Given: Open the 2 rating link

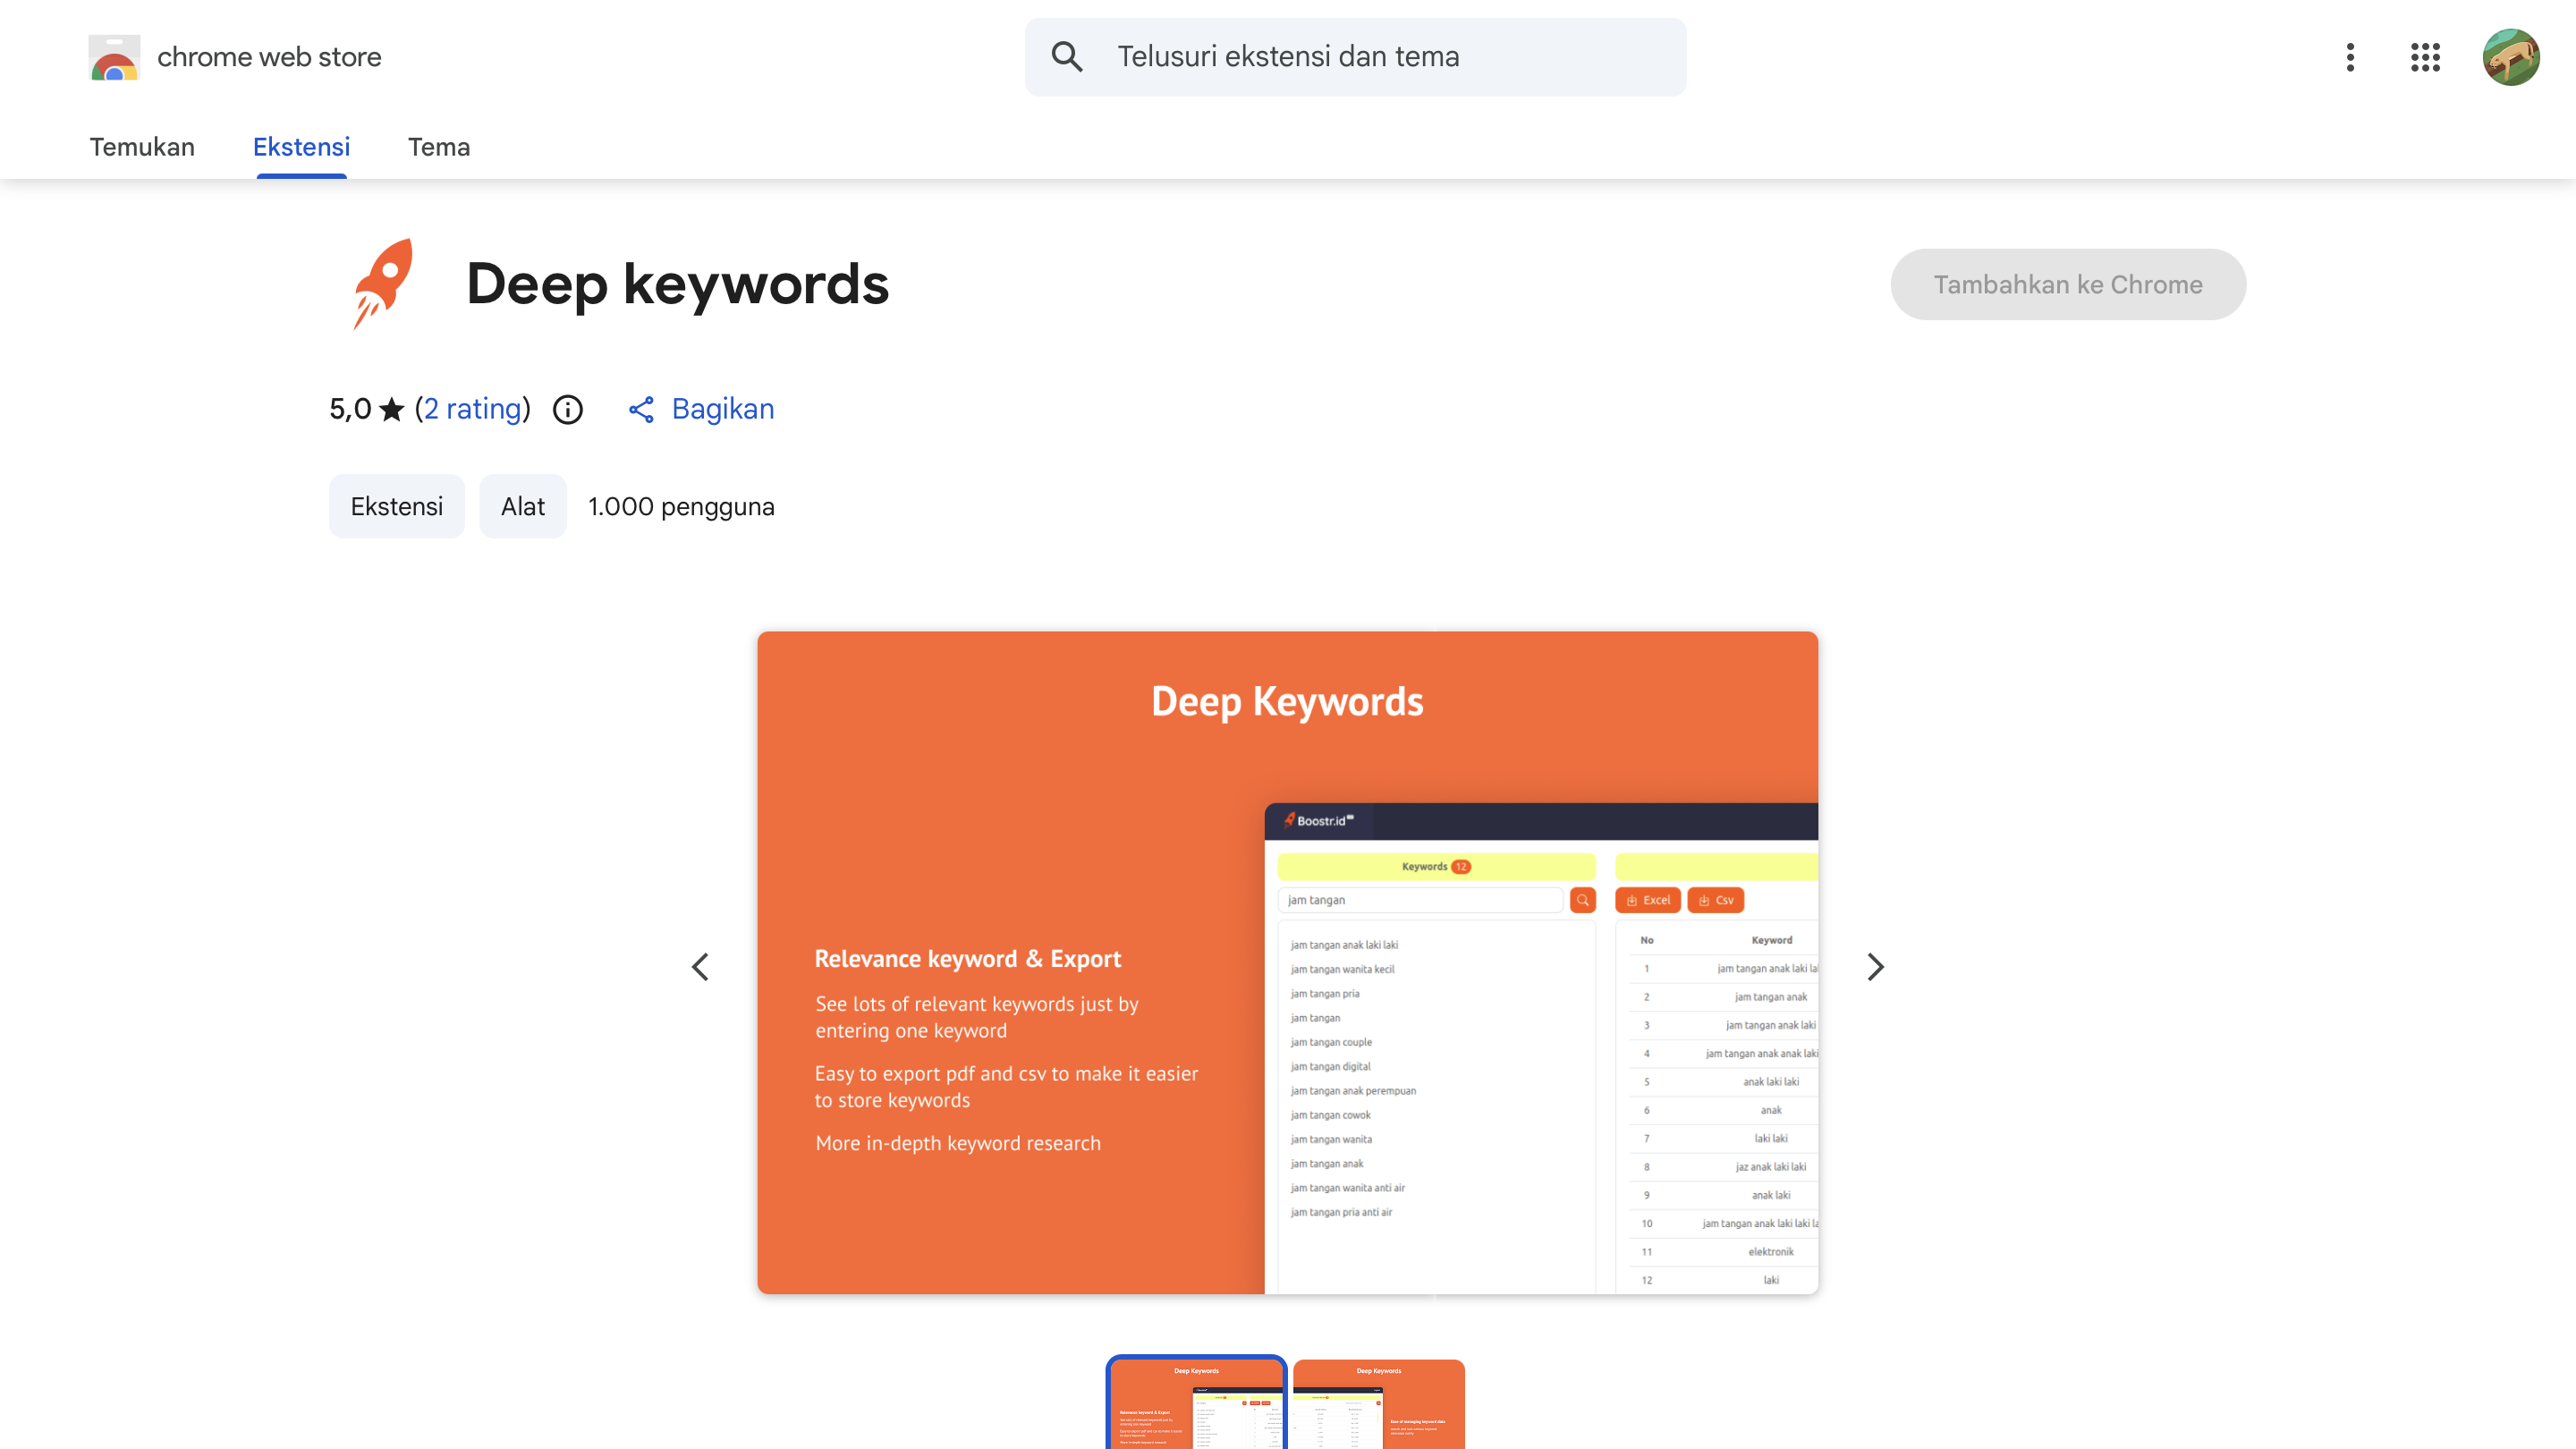Looking at the screenshot, I should [x=473, y=409].
